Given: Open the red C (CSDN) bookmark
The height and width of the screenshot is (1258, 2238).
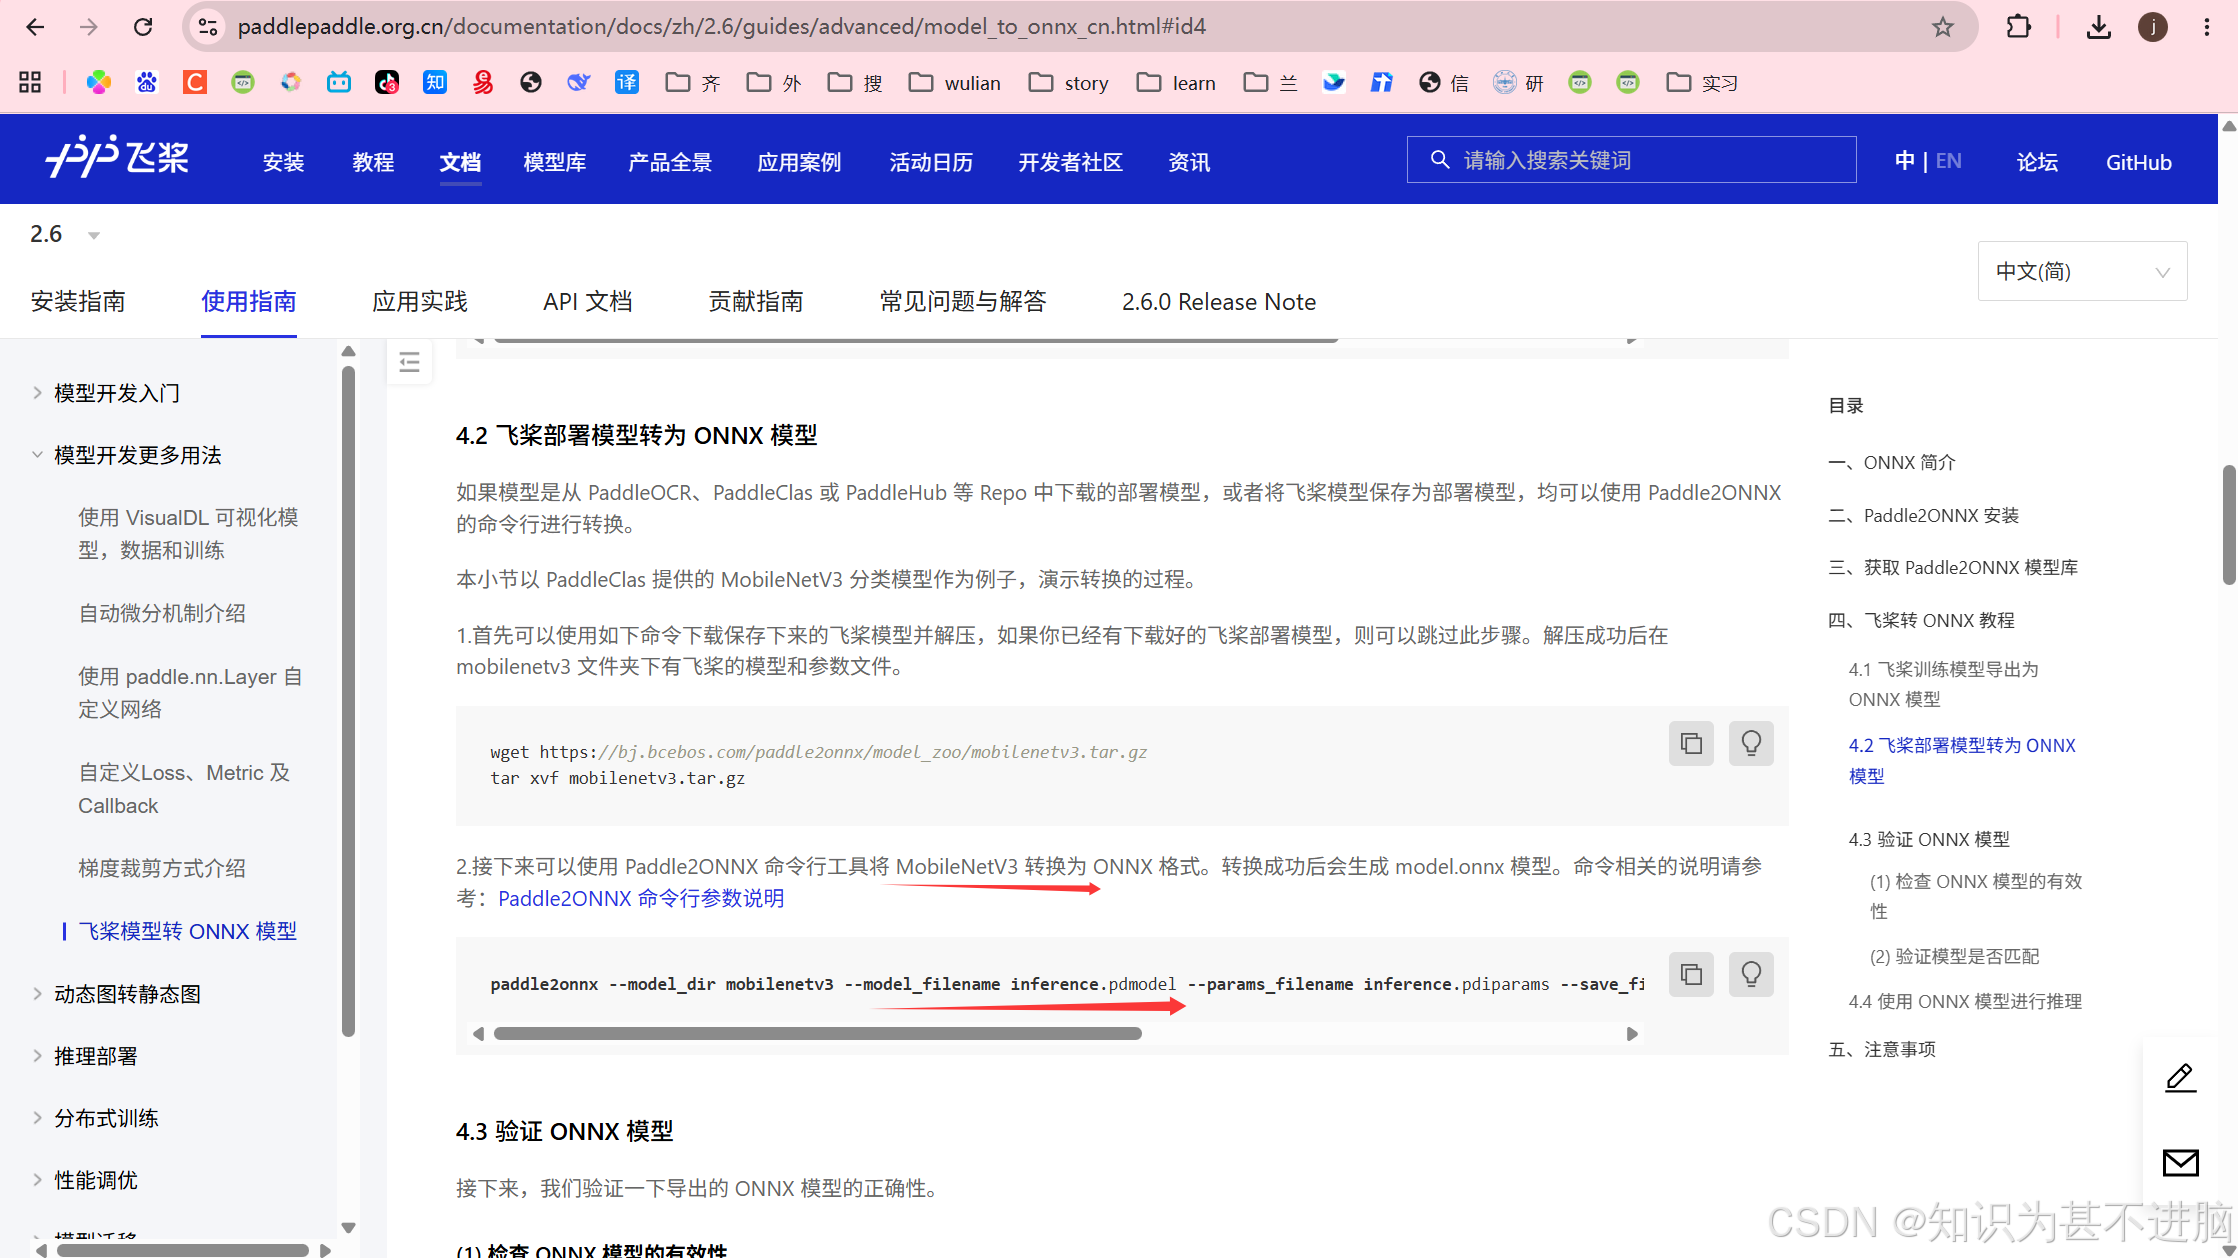Looking at the screenshot, I should (x=195, y=82).
